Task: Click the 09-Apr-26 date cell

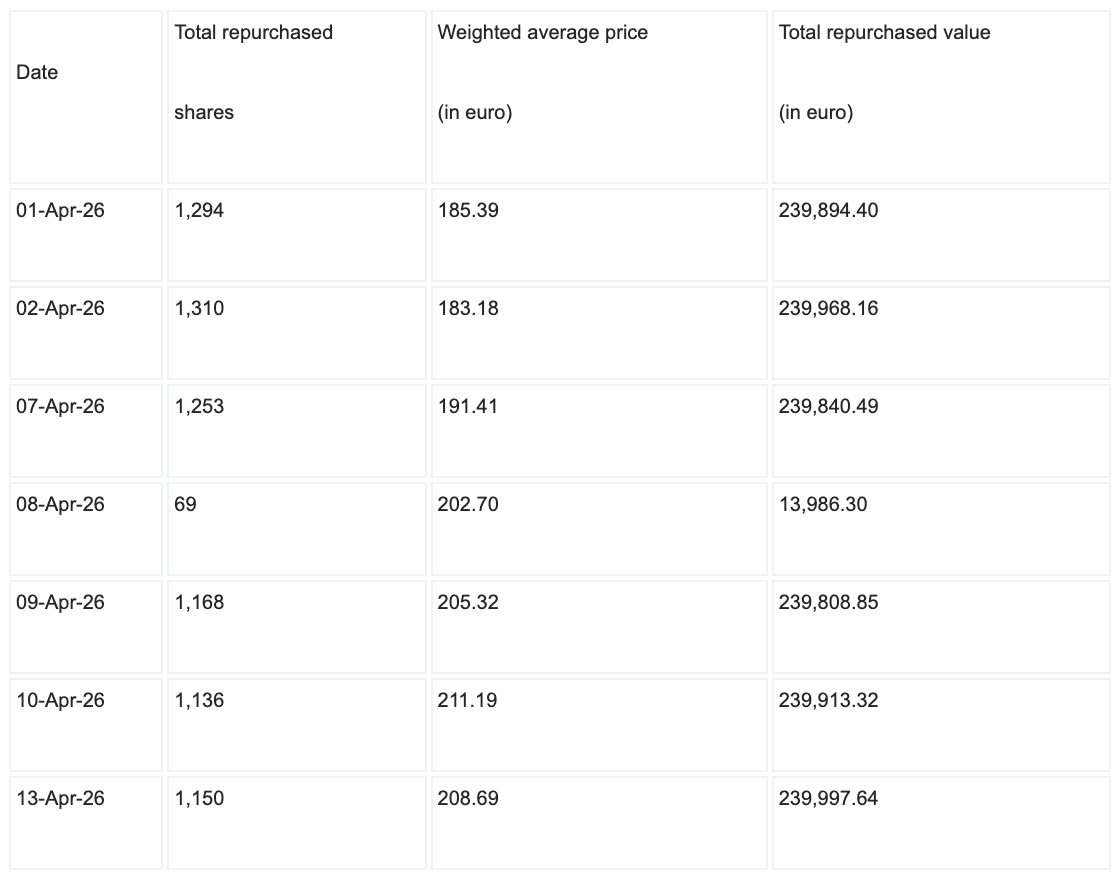Action: tap(86, 626)
